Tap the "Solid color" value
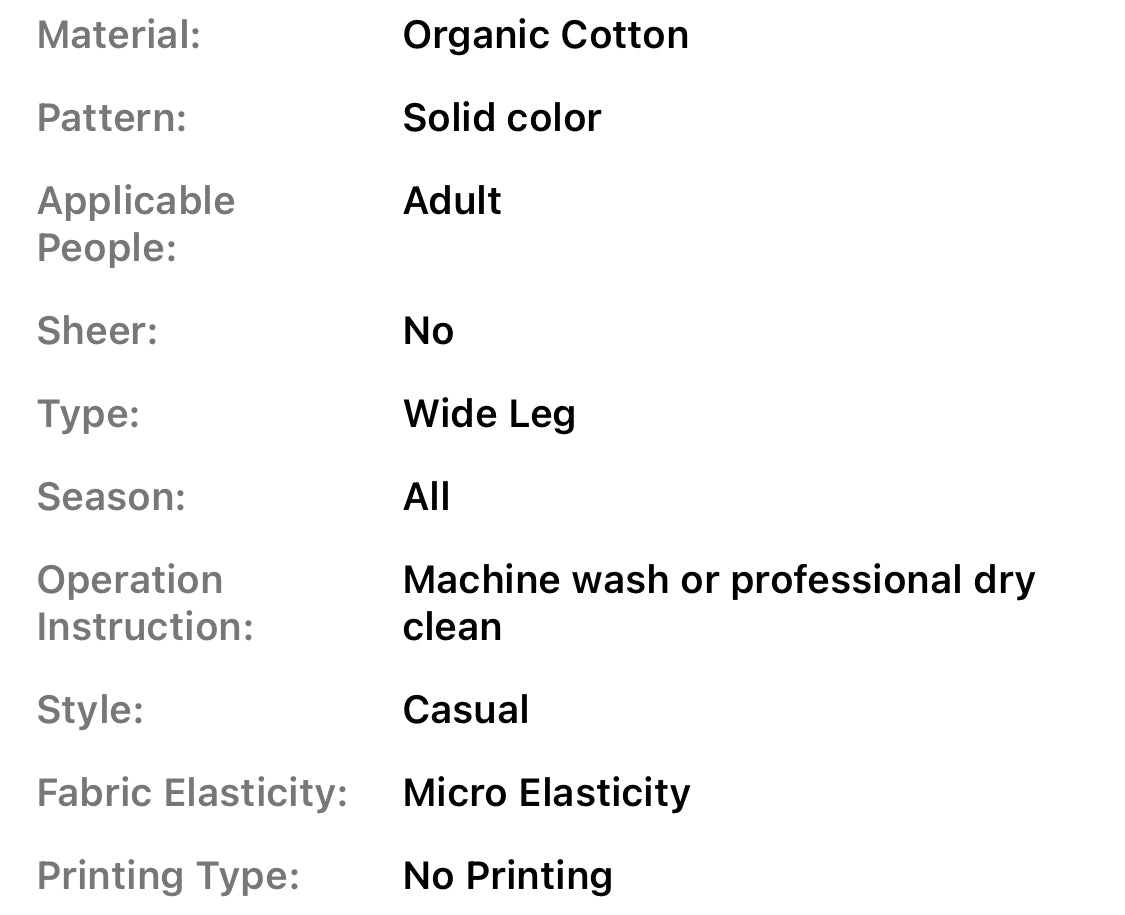This screenshot has width=1125, height=915. coord(501,118)
